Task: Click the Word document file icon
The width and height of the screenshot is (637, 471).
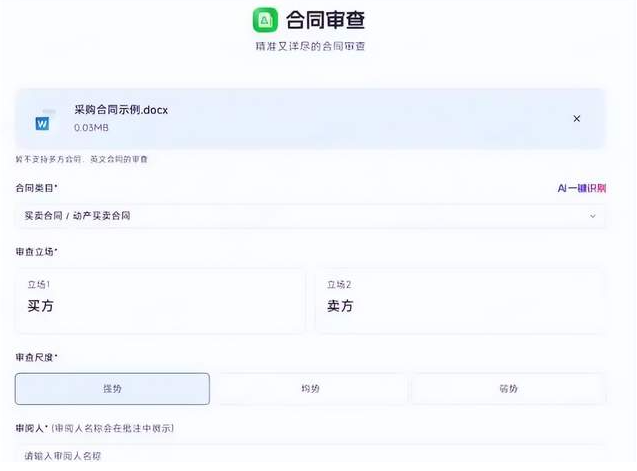Action: pyautogui.click(x=42, y=123)
